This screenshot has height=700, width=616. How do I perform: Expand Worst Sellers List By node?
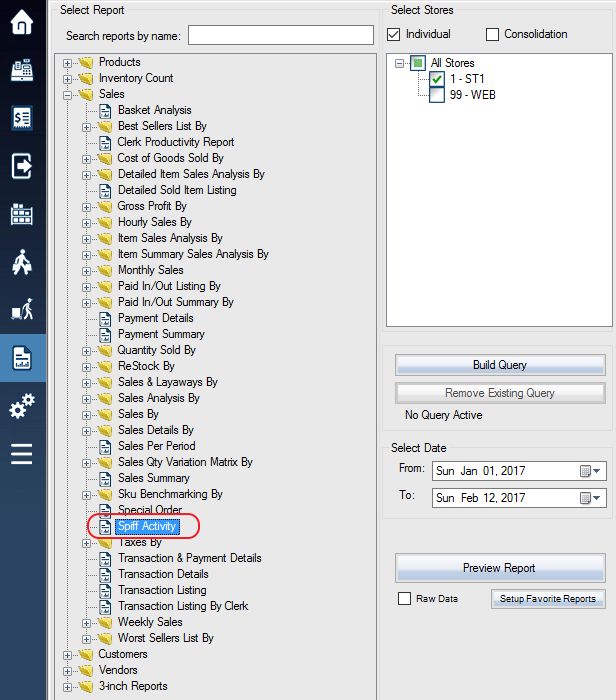pyautogui.click(x=87, y=639)
